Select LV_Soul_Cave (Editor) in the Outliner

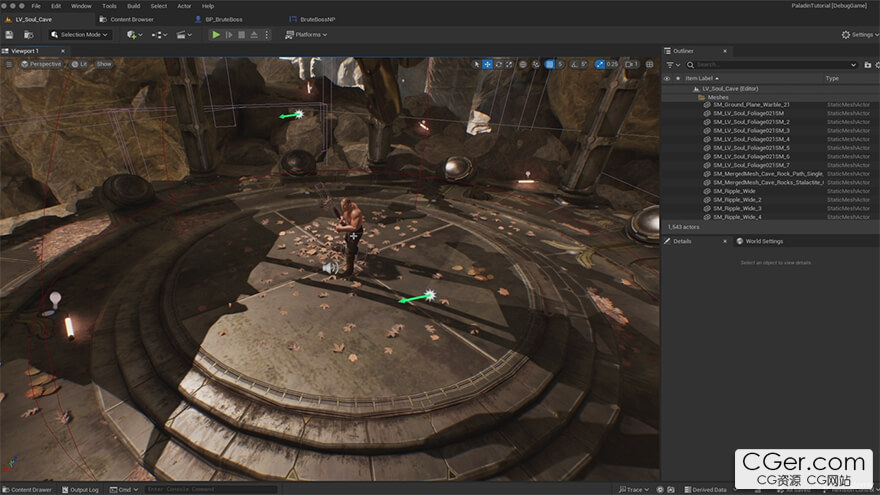[x=730, y=89]
